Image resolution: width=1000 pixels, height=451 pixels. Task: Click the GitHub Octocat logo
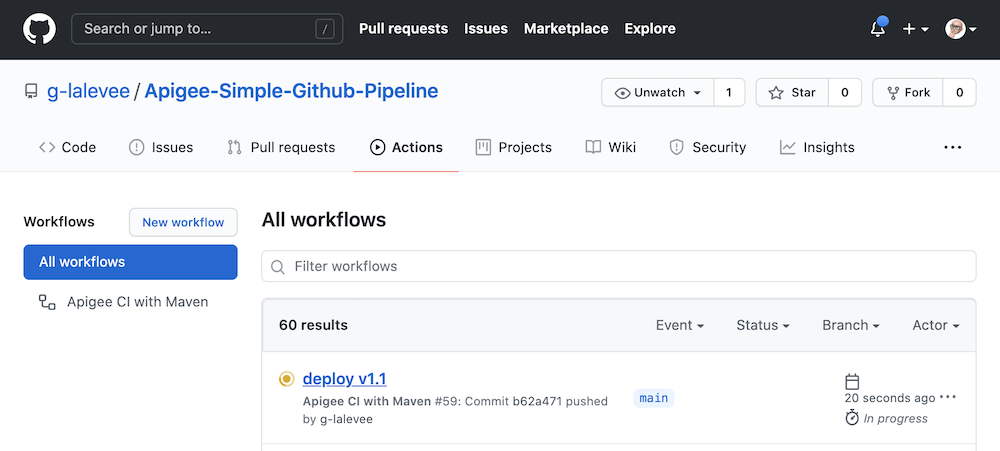pyautogui.click(x=40, y=29)
